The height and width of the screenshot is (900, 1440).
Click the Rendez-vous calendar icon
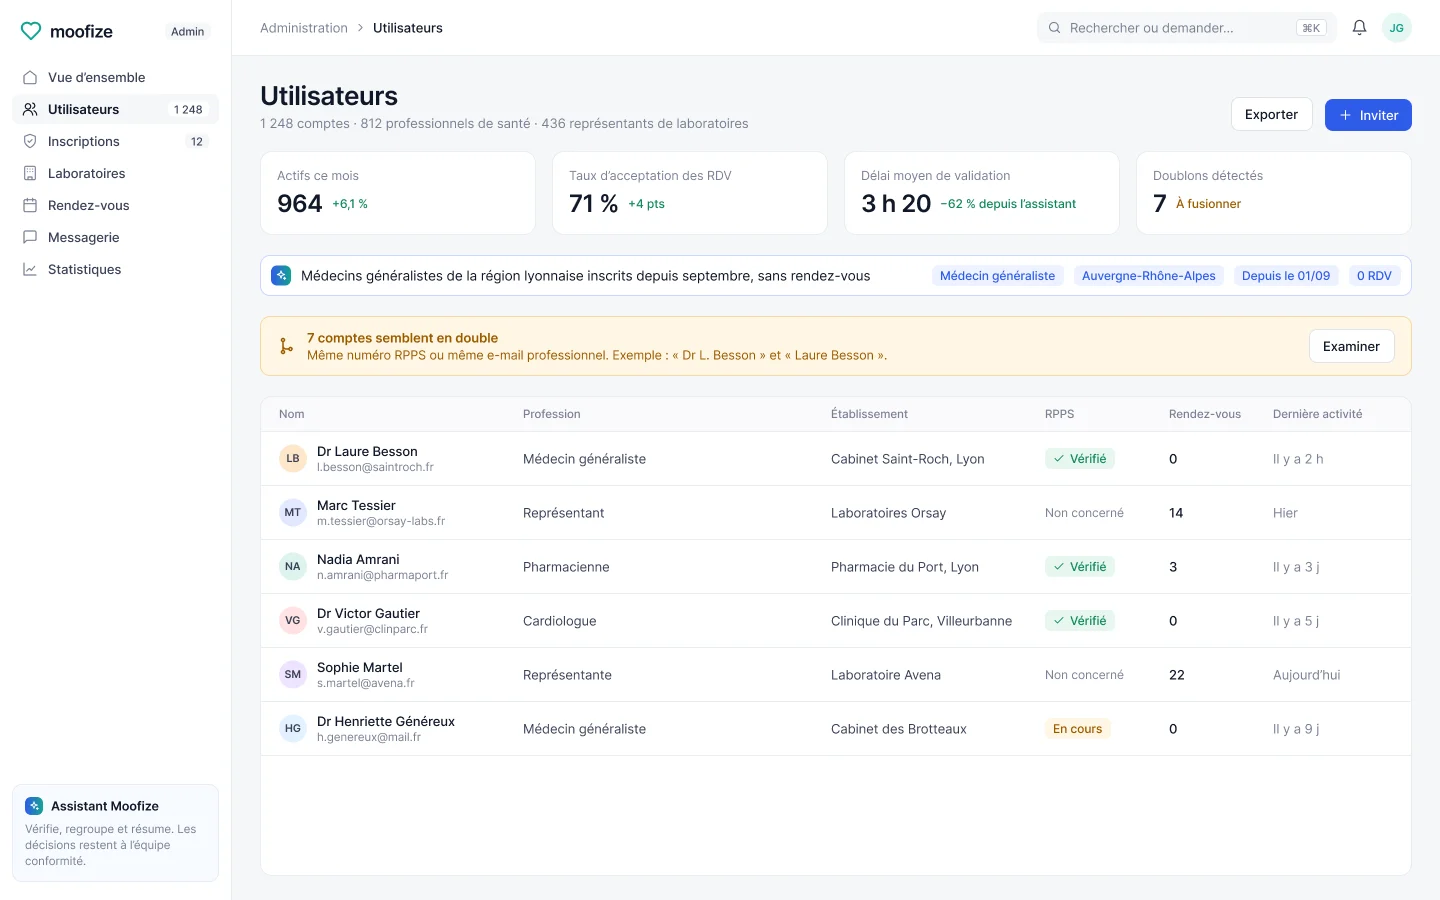click(x=30, y=205)
